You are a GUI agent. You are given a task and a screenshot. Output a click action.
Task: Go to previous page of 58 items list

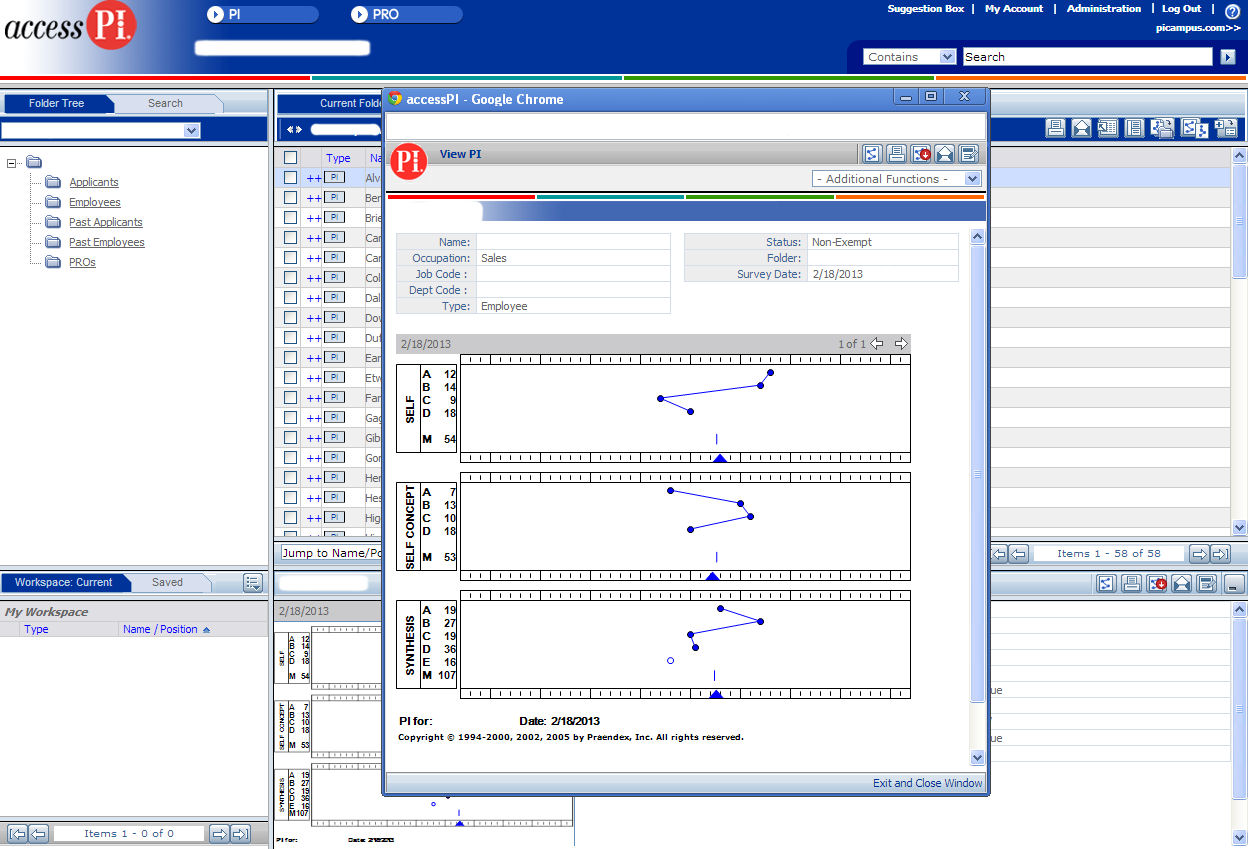click(x=1019, y=553)
